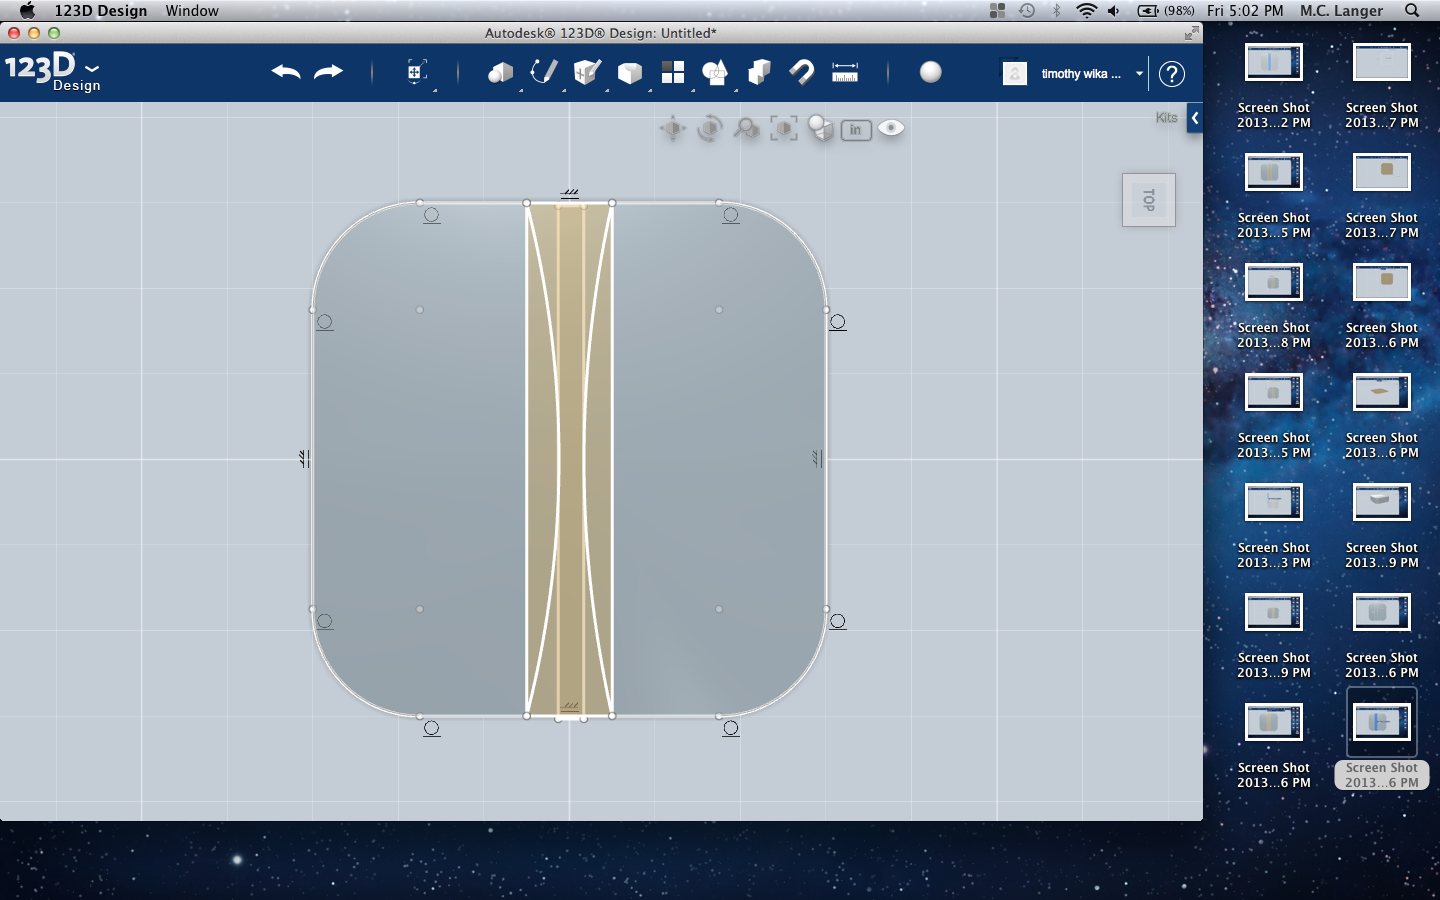Viewport: 1440px width, 900px height.
Task: Toggle the eye visibility option
Action: coord(891,128)
